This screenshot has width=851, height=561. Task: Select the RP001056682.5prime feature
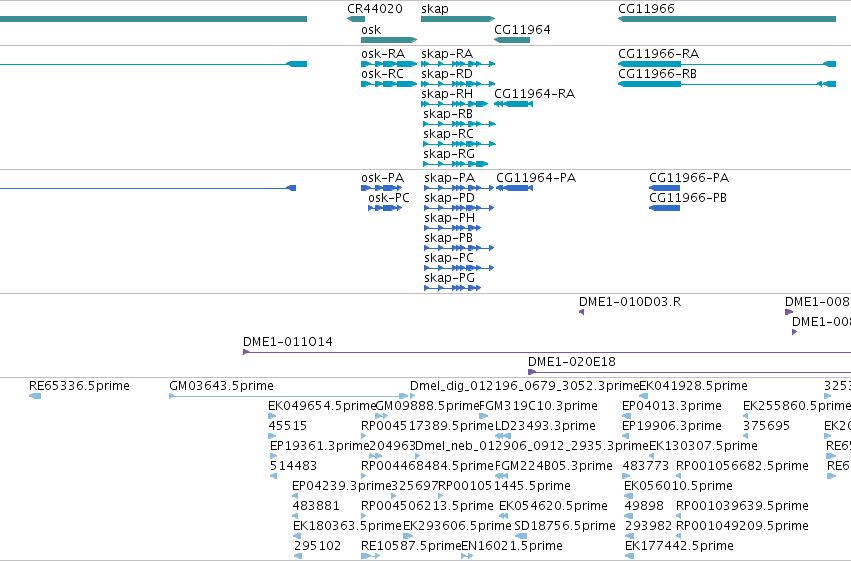[678, 476]
